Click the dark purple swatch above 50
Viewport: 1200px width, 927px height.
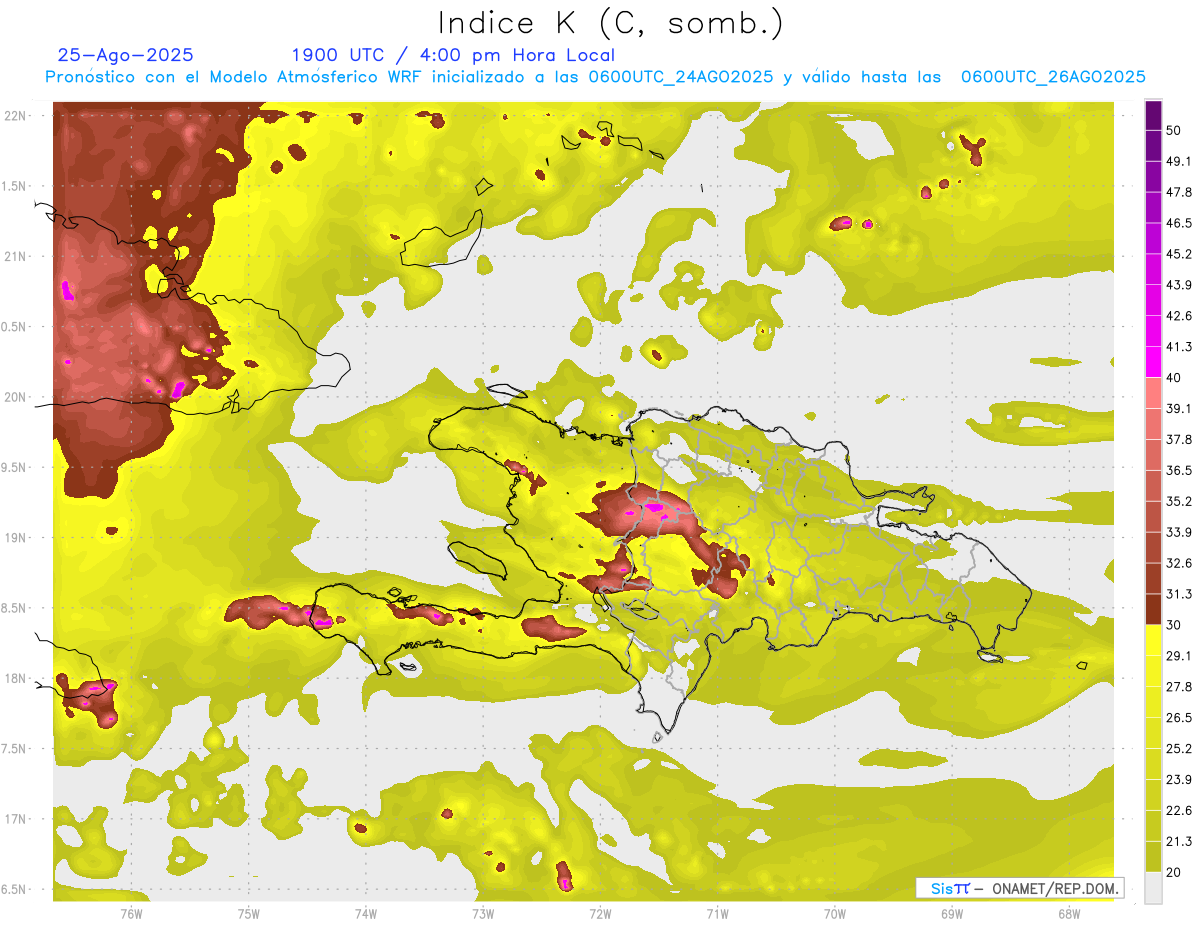[1153, 115]
